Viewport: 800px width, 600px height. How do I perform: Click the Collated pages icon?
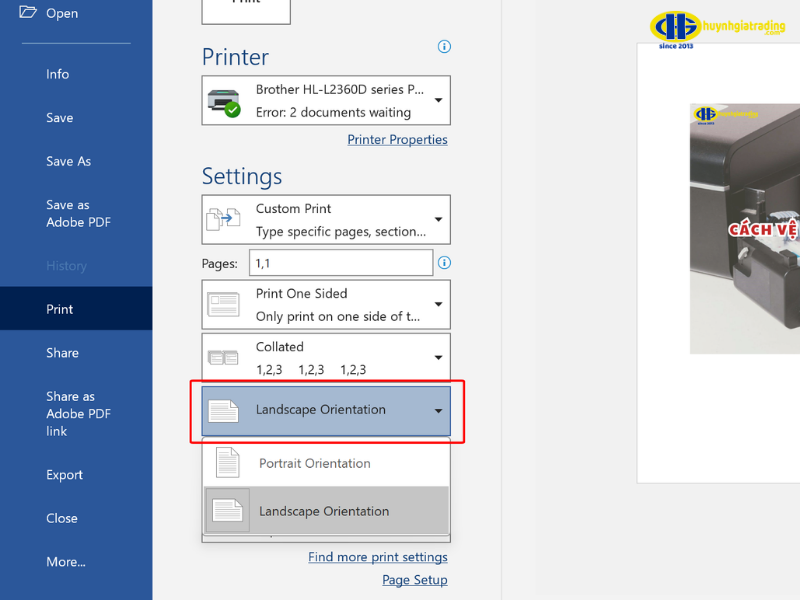click(224, 357)
